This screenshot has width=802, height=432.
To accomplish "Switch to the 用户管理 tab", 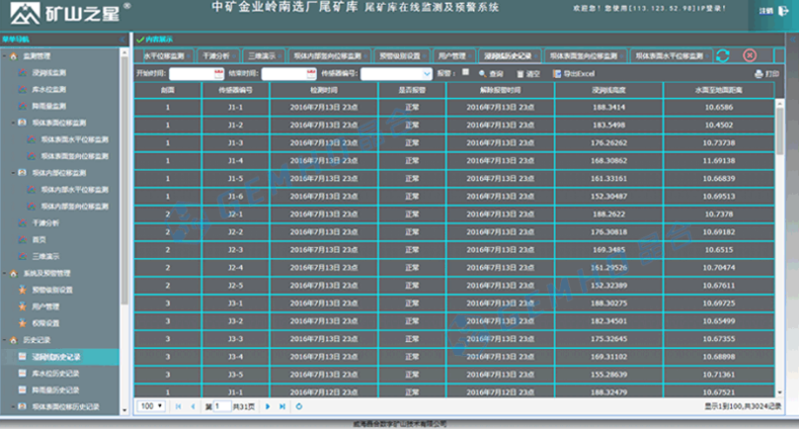I will 452,57.
